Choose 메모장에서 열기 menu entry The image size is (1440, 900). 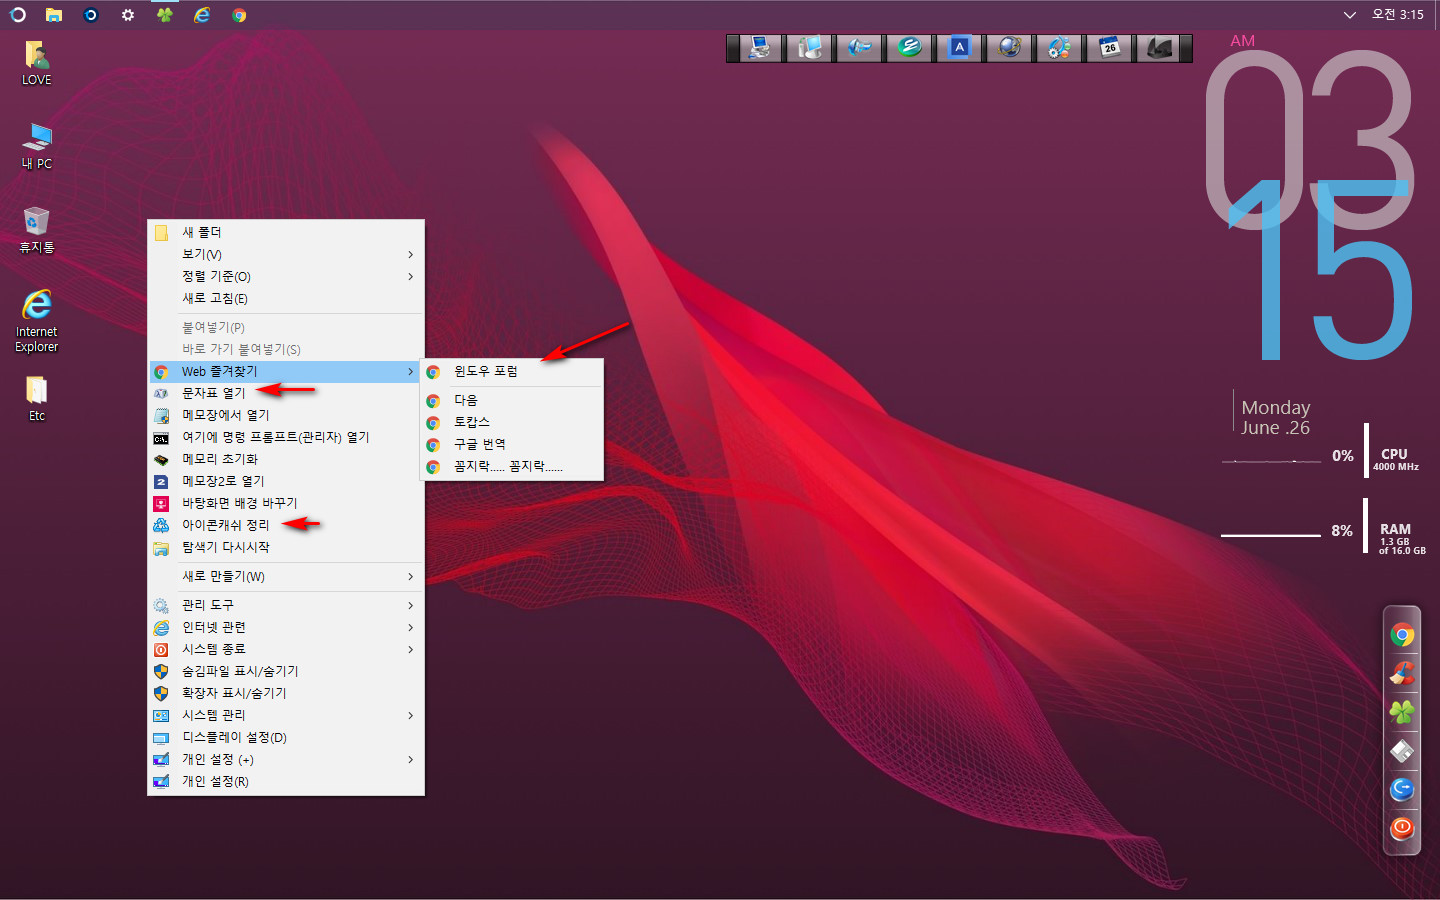286,415
